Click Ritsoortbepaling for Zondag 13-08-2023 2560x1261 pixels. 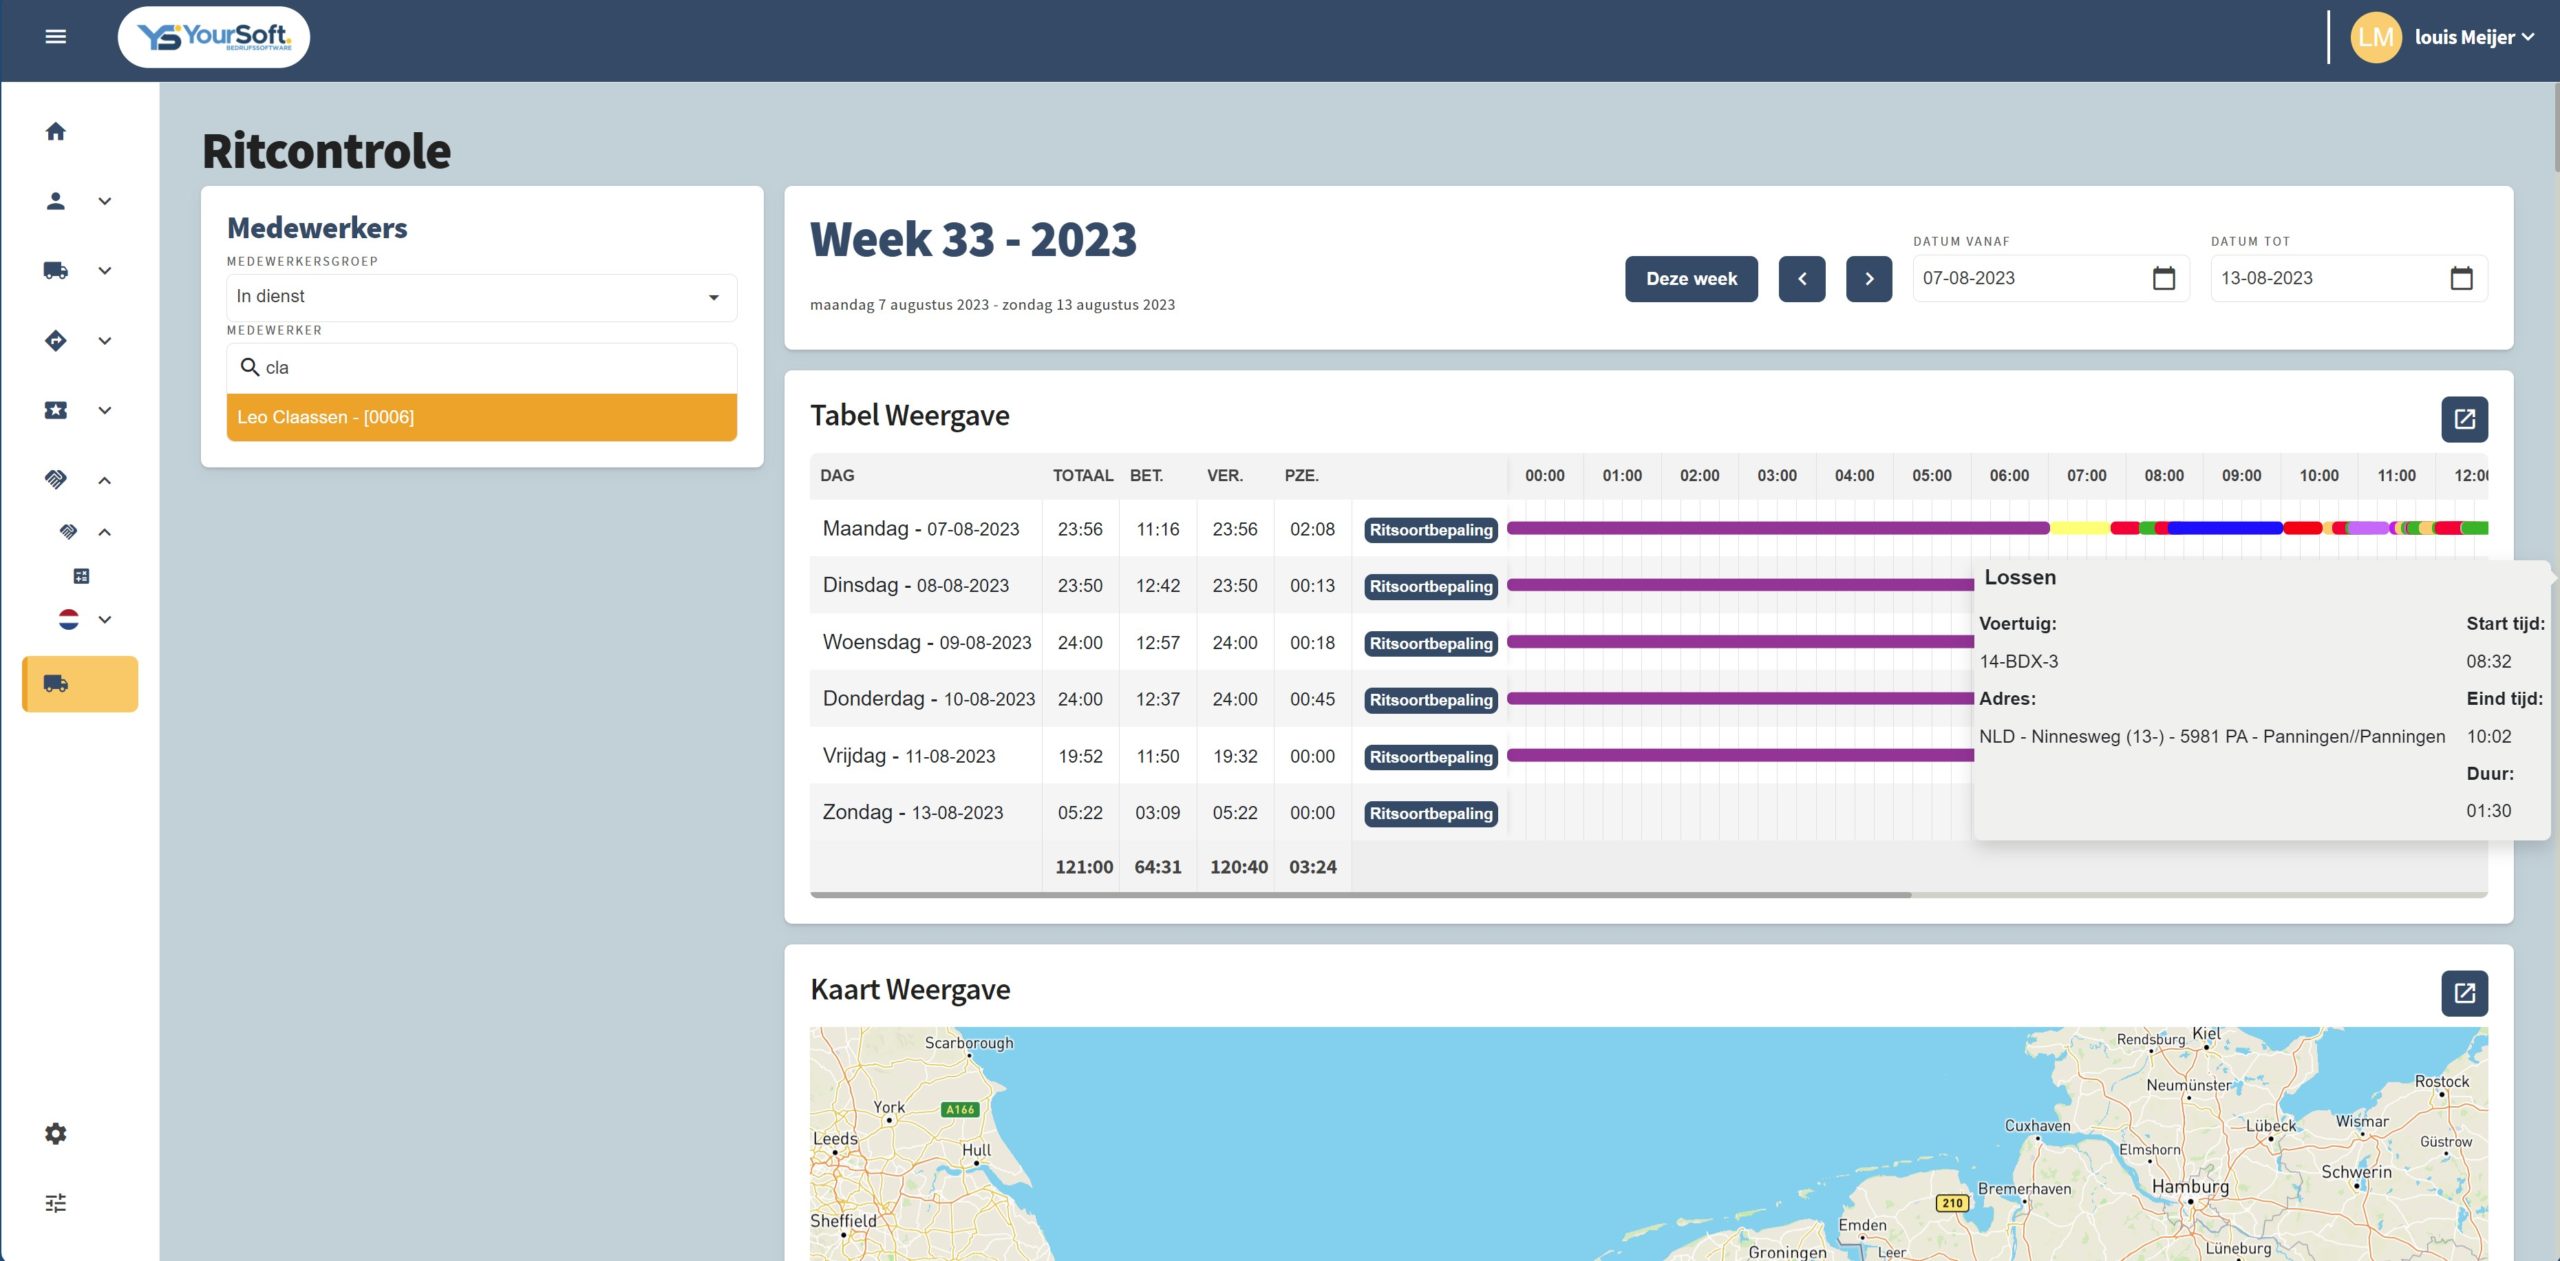coord(1430,814)
